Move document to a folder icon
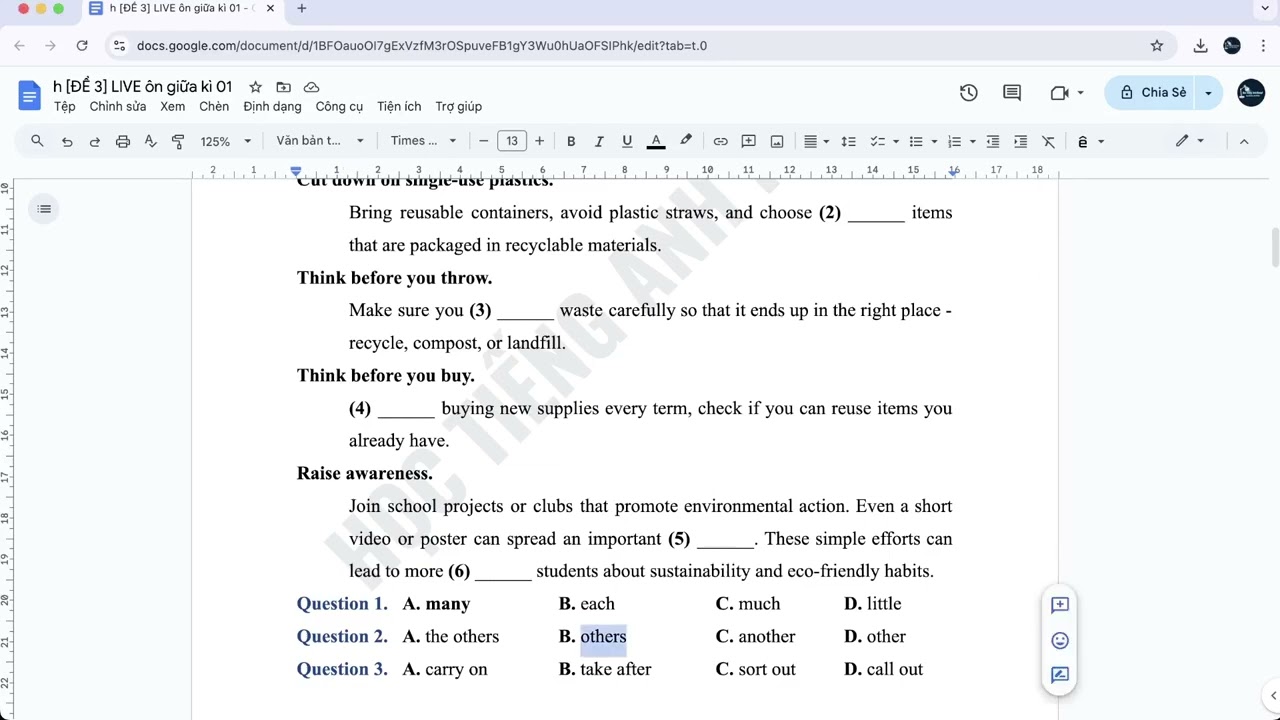The height and width of the screenshot is (720, 1280). point(284,87)
